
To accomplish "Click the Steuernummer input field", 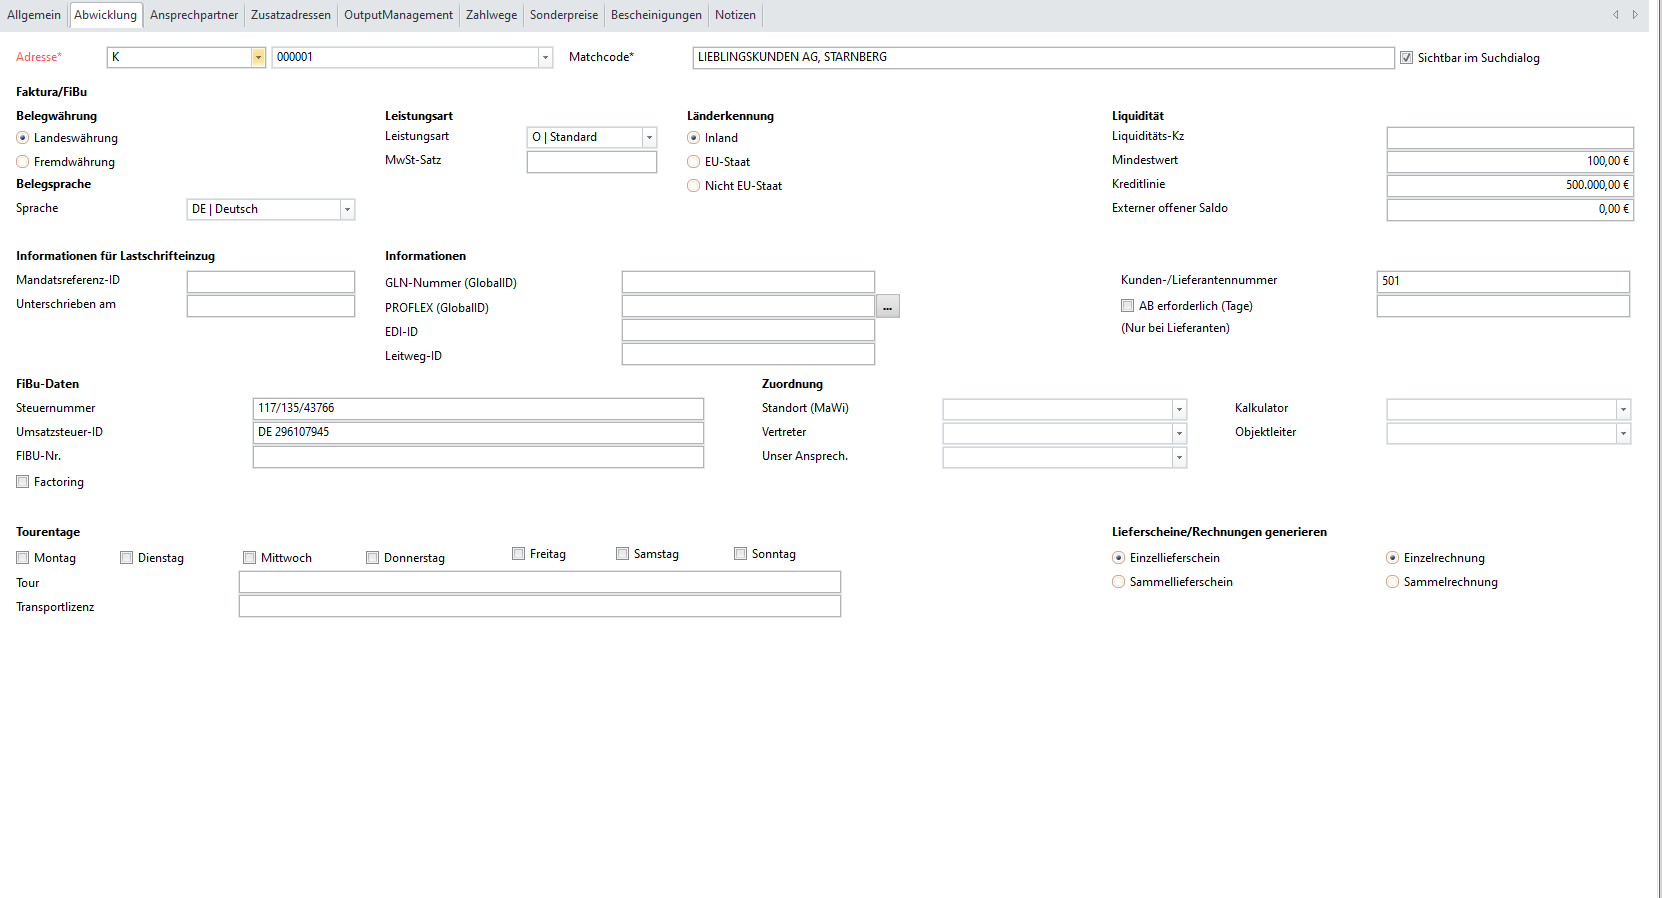I will tap(478, 408).
